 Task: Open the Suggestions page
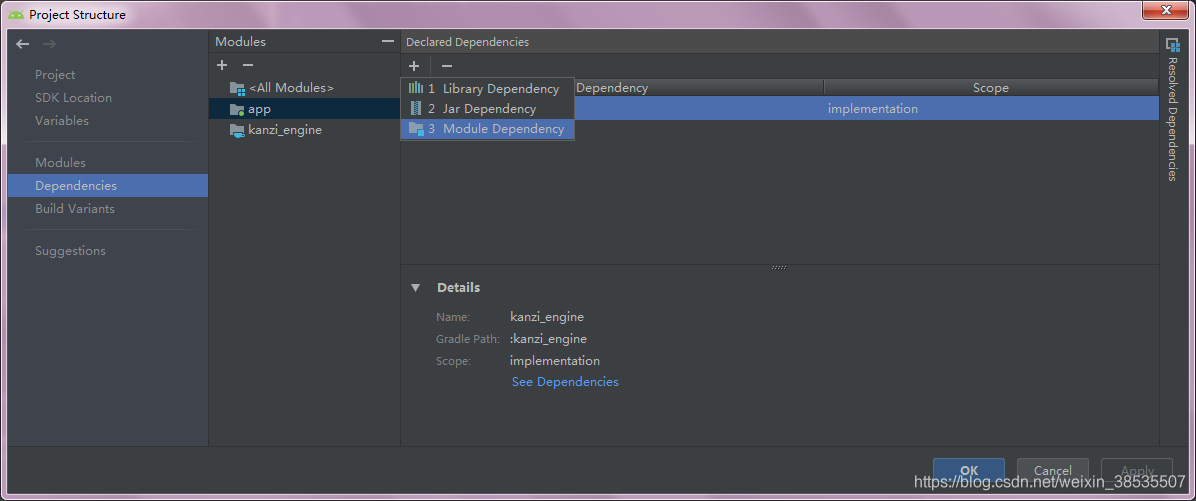tap(70, 251)
